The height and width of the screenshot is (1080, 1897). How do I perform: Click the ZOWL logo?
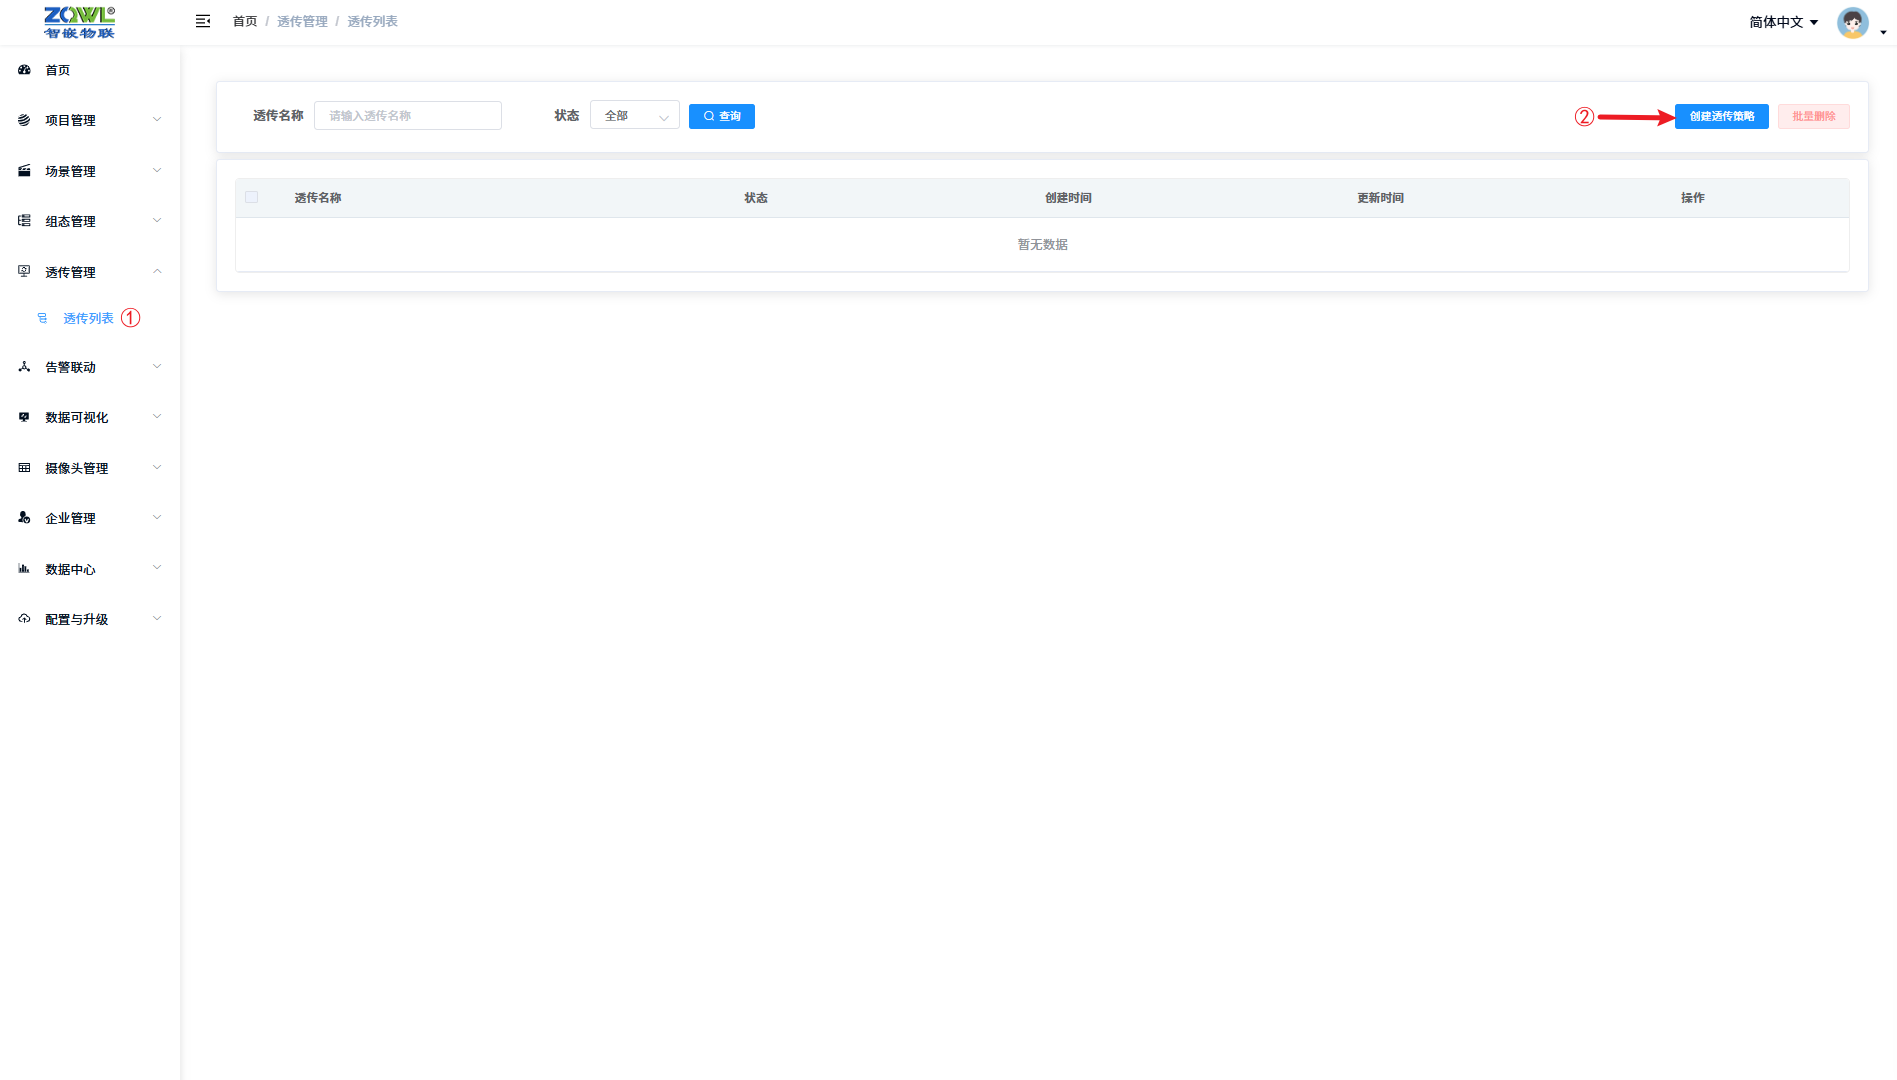[79, 22]
